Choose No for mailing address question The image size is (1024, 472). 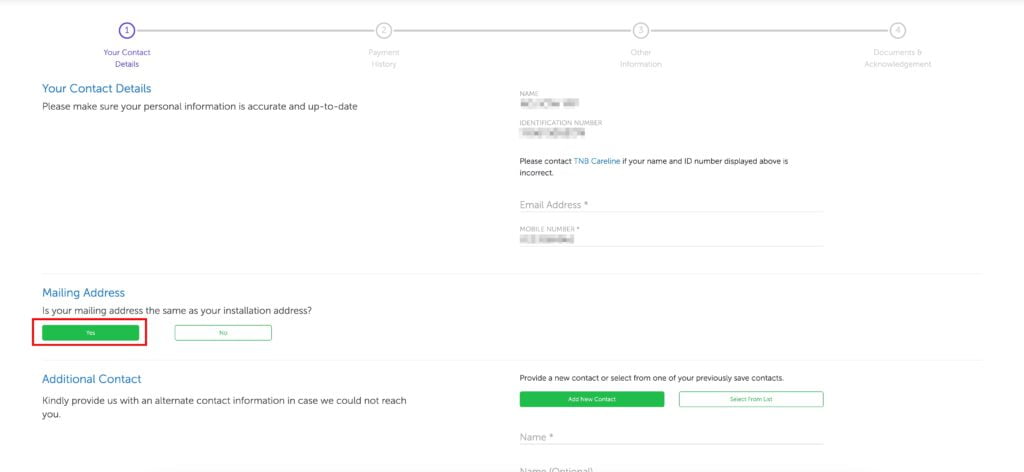pyautogui.click(x=223, y=333)
